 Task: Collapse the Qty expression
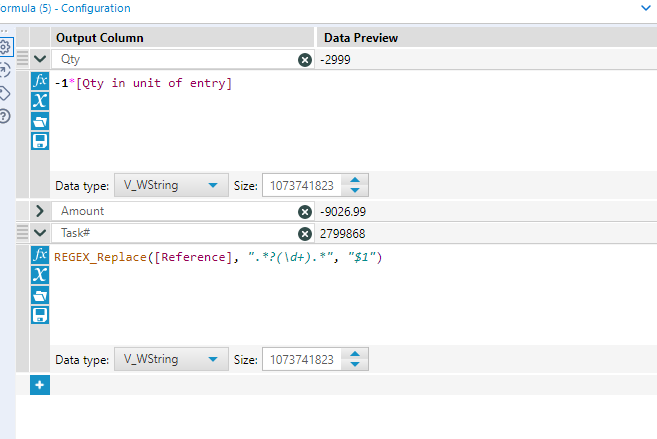40,59
